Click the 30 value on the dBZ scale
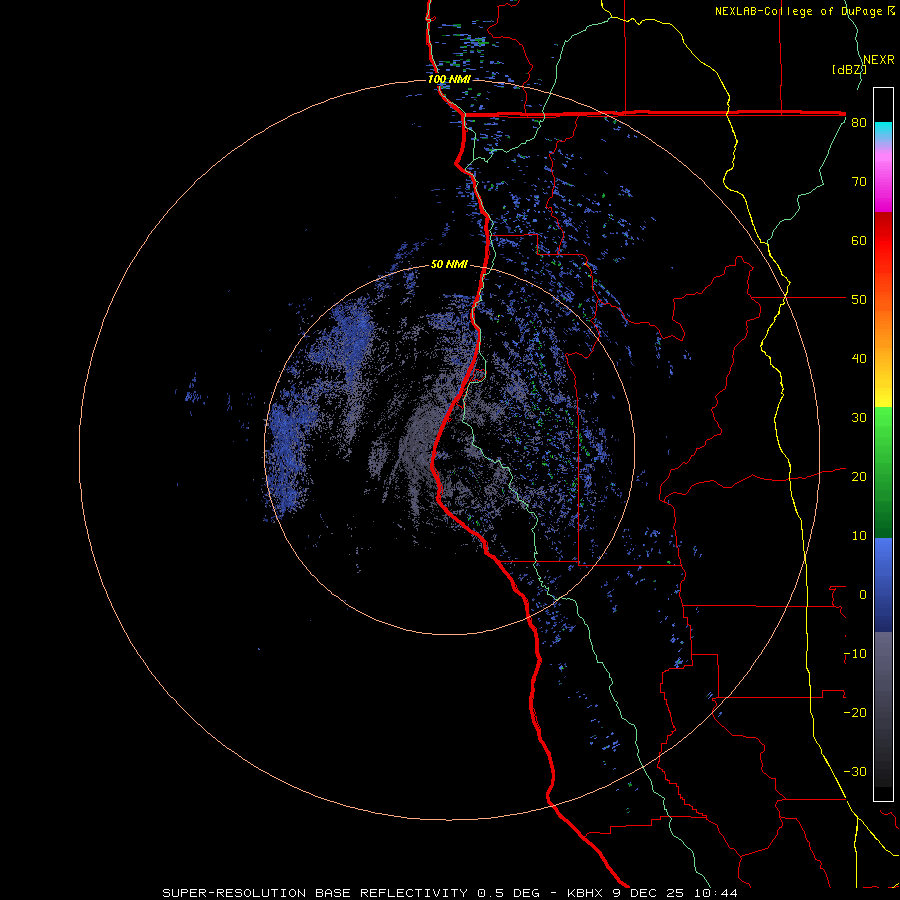This screenshot has height=900, width=900. point(859,418)
